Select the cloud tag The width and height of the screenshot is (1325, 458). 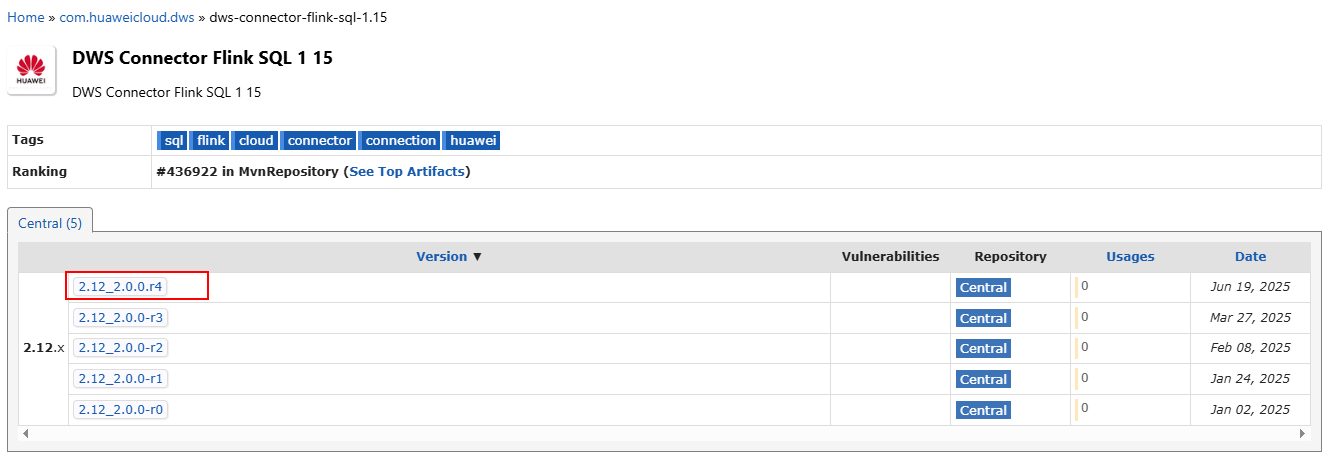[x=256, y=141]
